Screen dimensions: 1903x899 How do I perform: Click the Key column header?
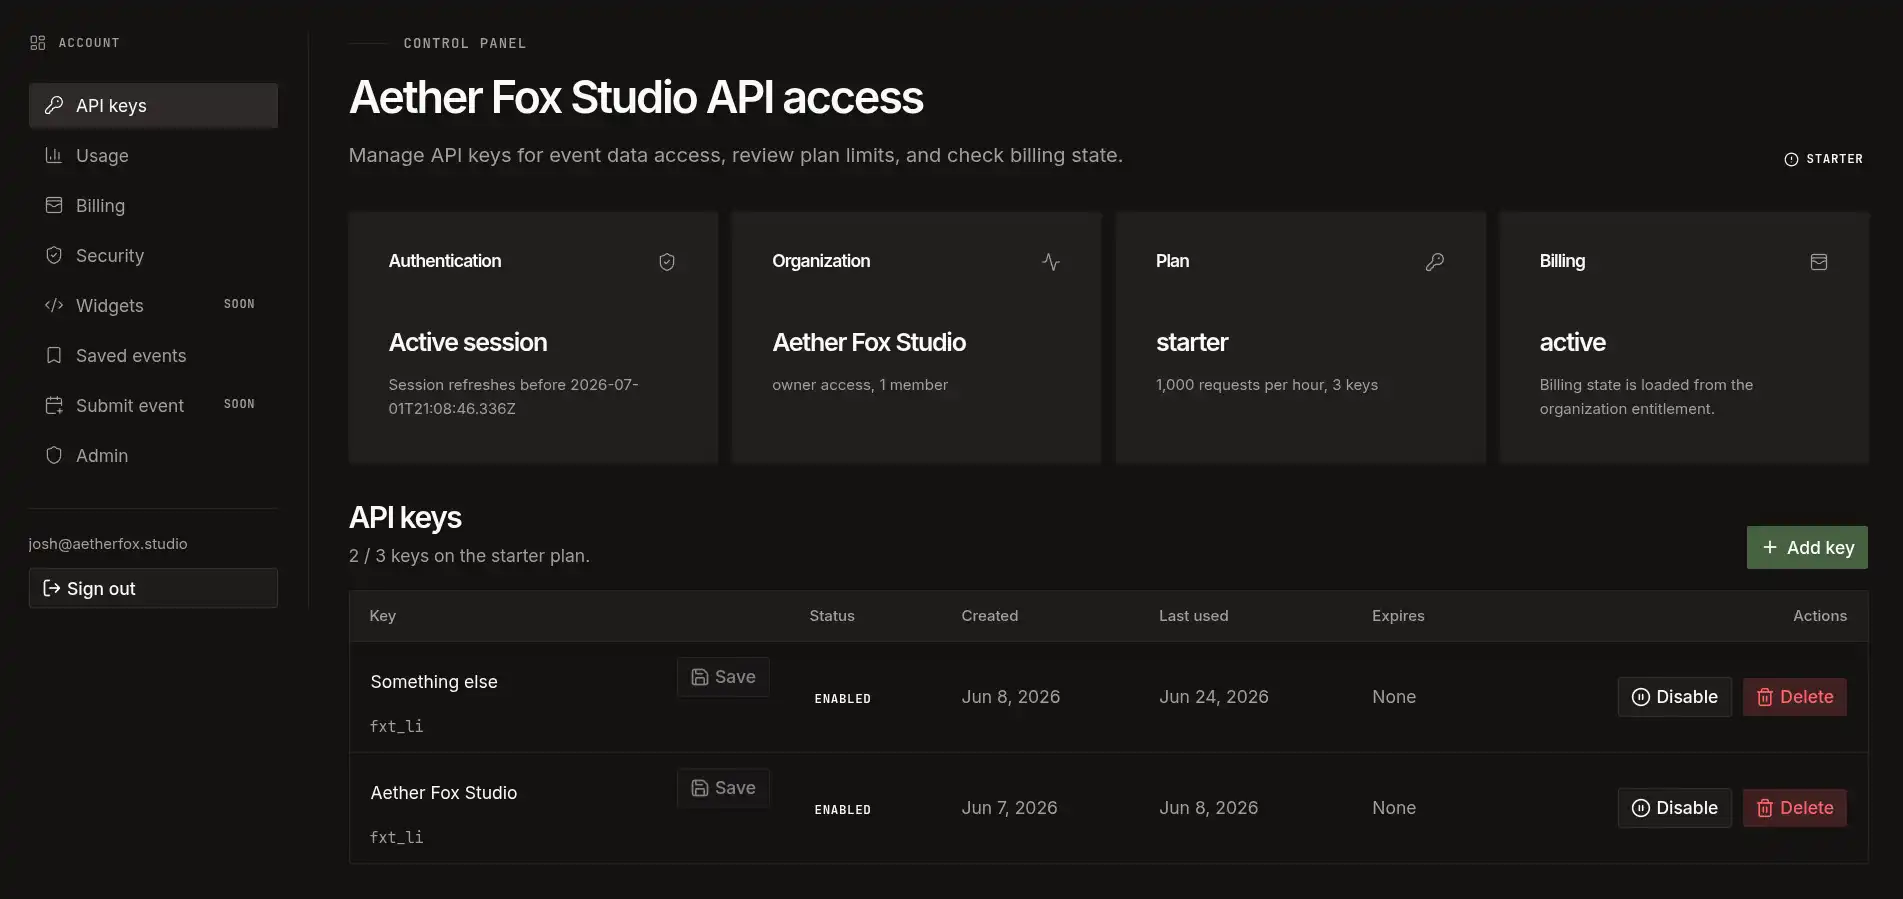coord(383,616)
